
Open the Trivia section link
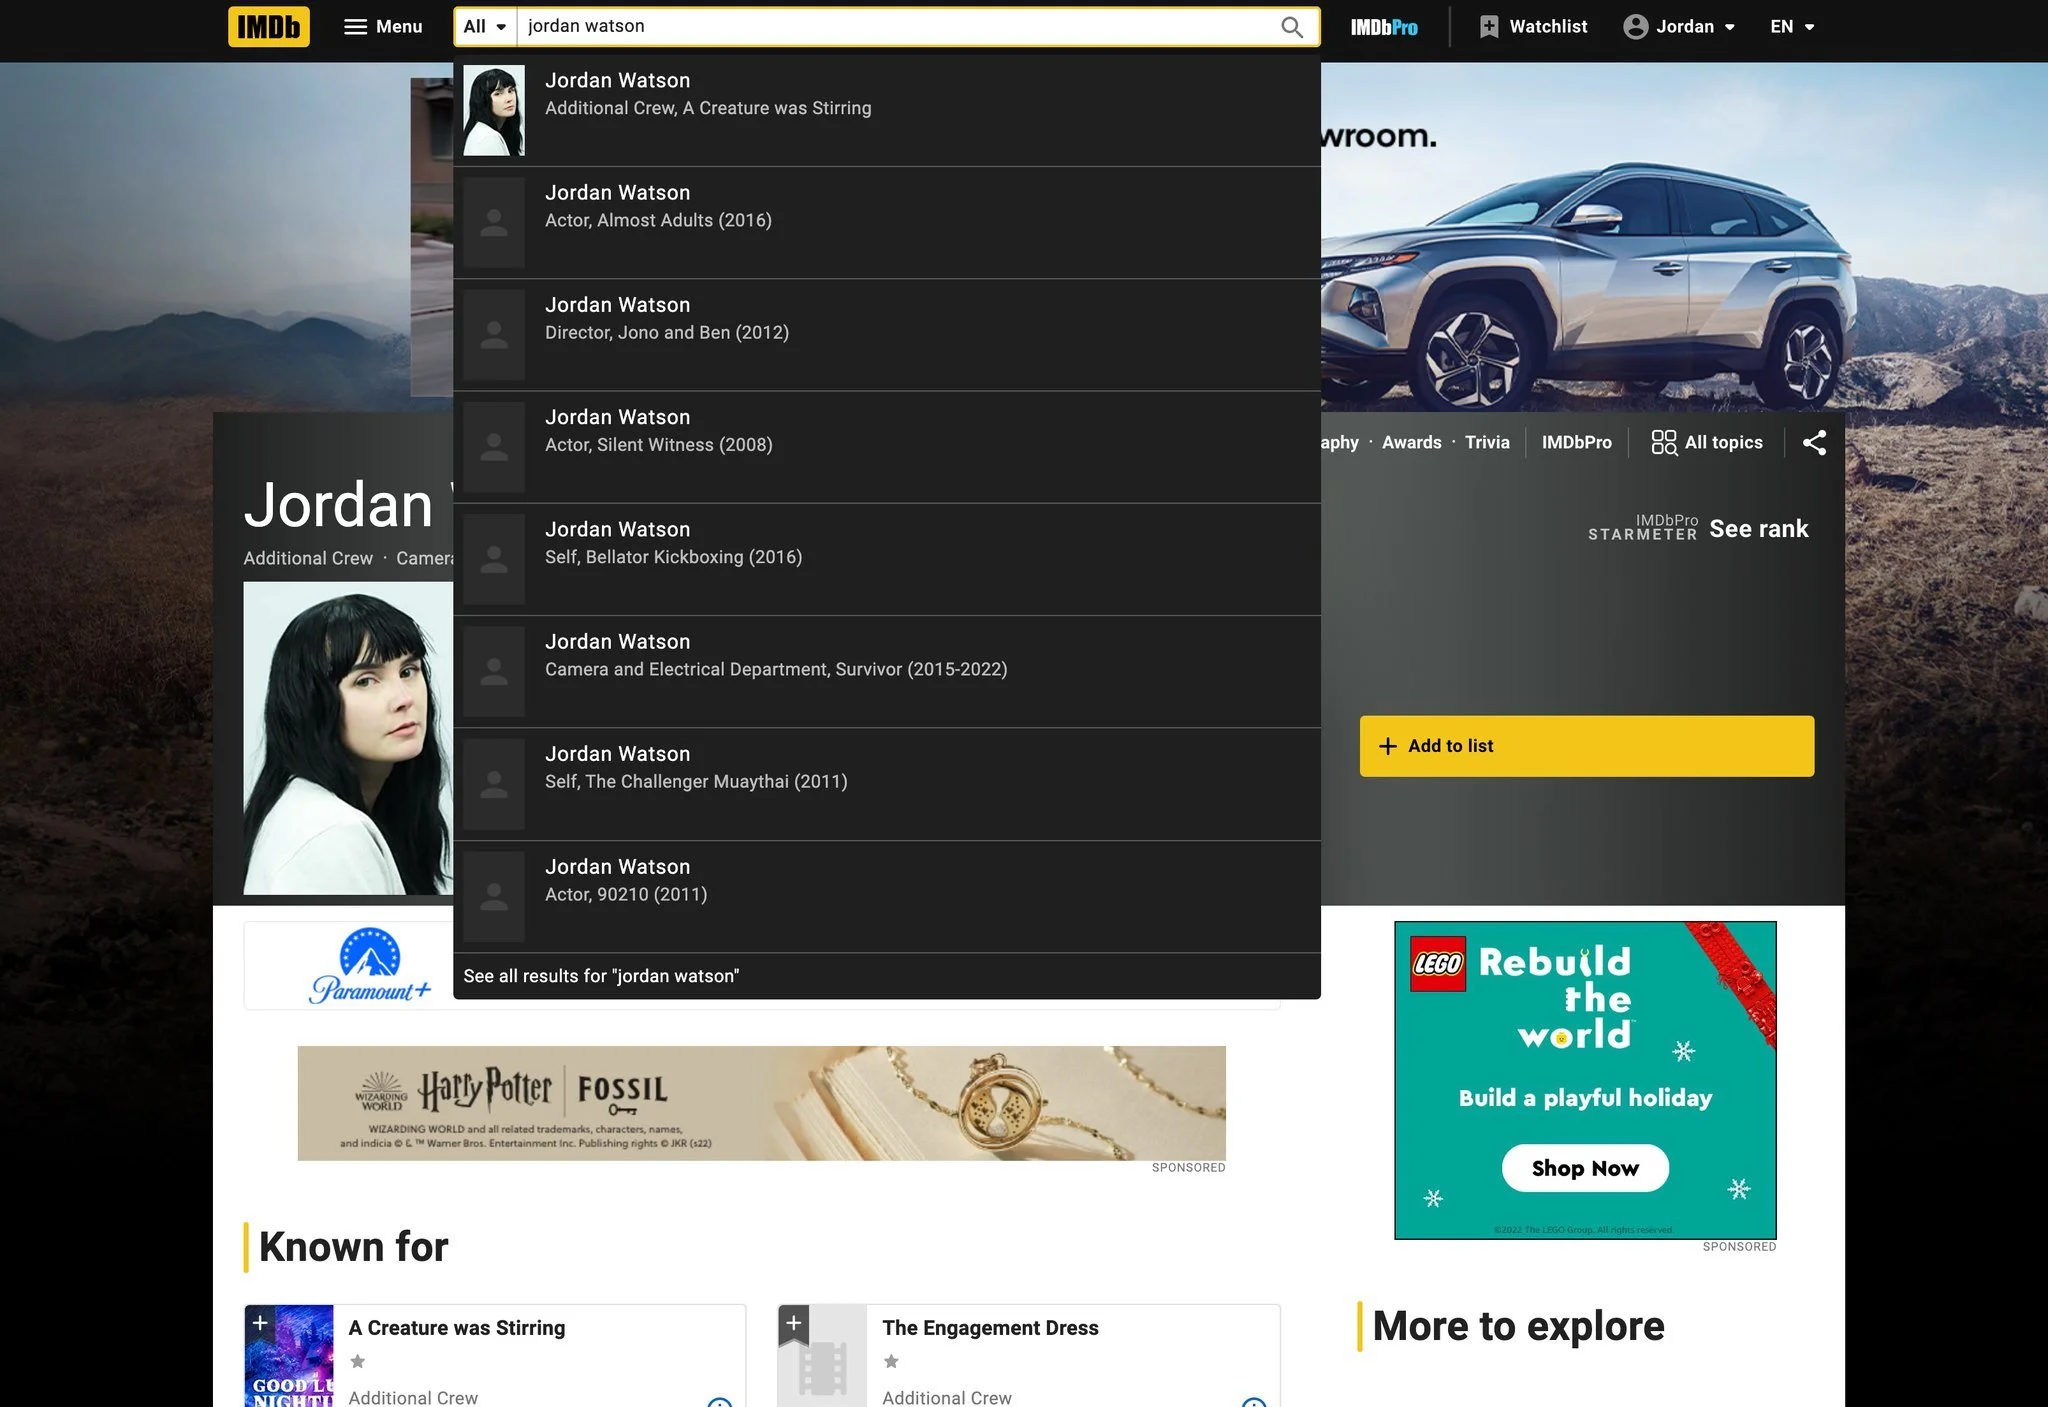tap(1487, 442)
